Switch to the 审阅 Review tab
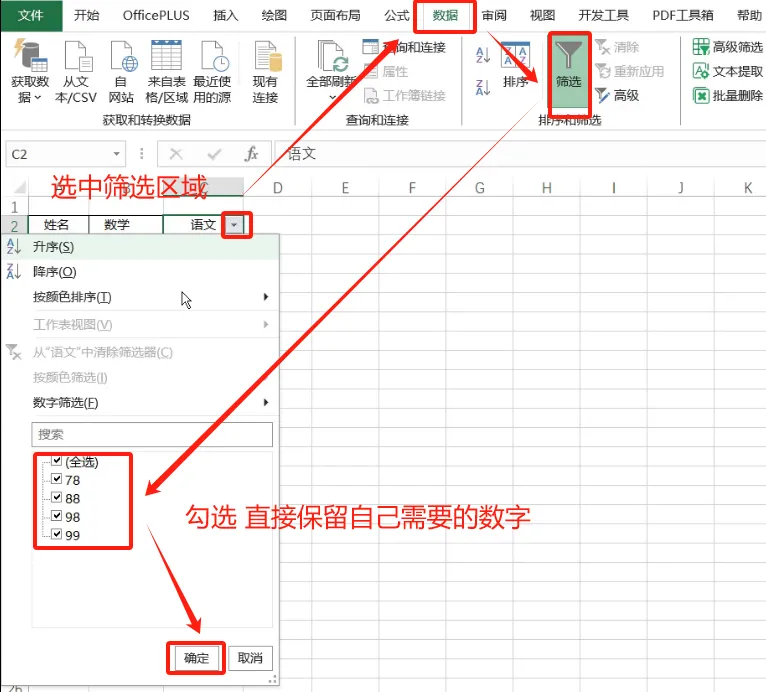Viewport: 766px width, 692px height. (x=494, y=16)
